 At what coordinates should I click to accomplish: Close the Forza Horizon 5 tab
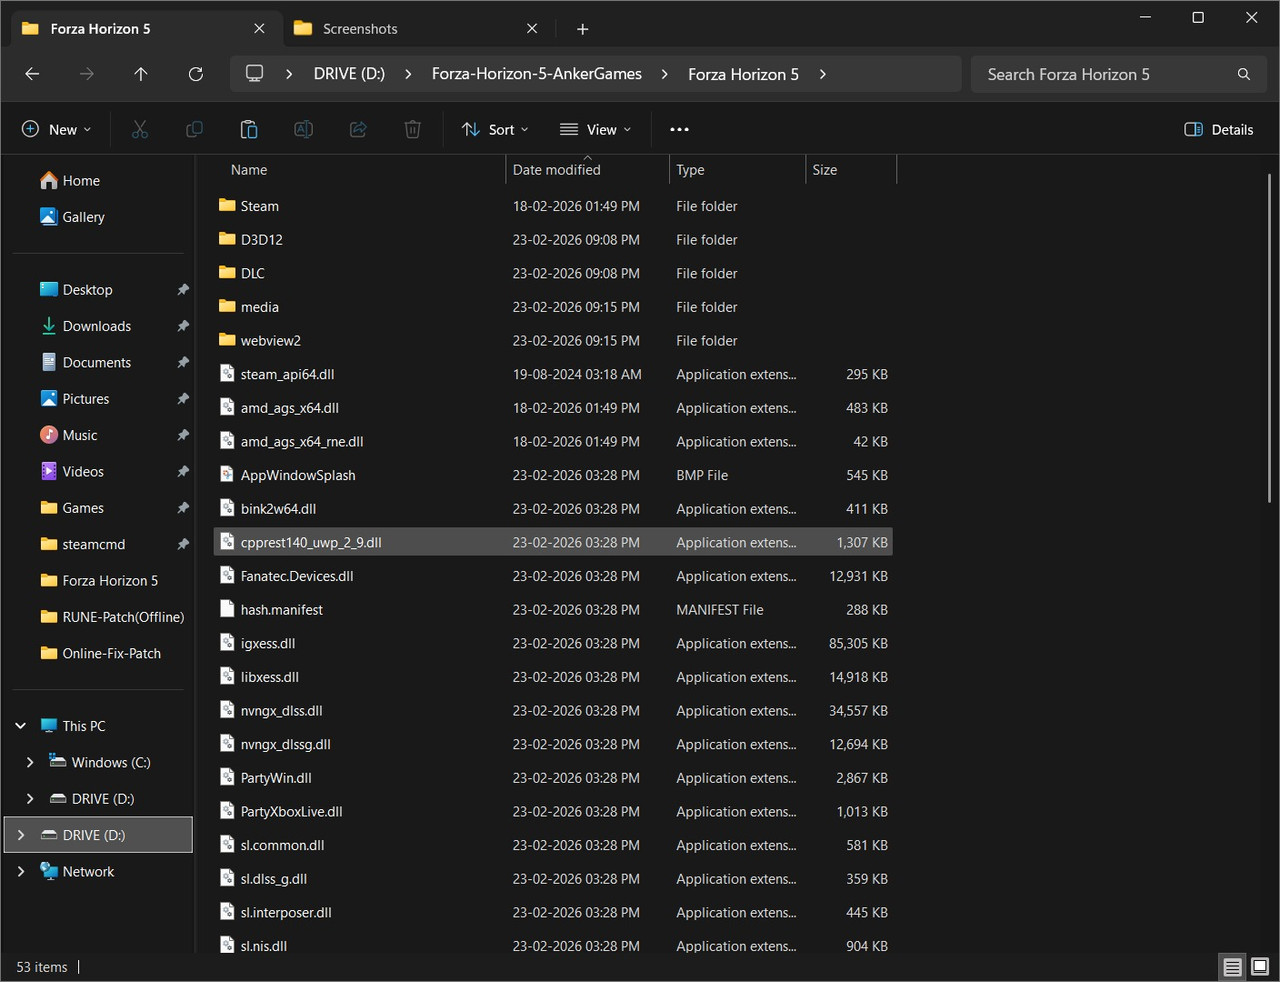pyautogui.click(x=259, y=29)
